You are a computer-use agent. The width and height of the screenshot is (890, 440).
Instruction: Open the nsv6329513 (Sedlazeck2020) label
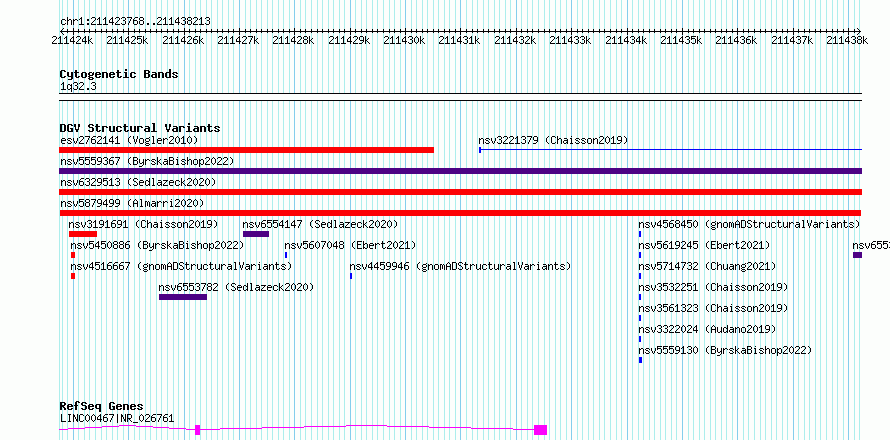tap(138, 182)
